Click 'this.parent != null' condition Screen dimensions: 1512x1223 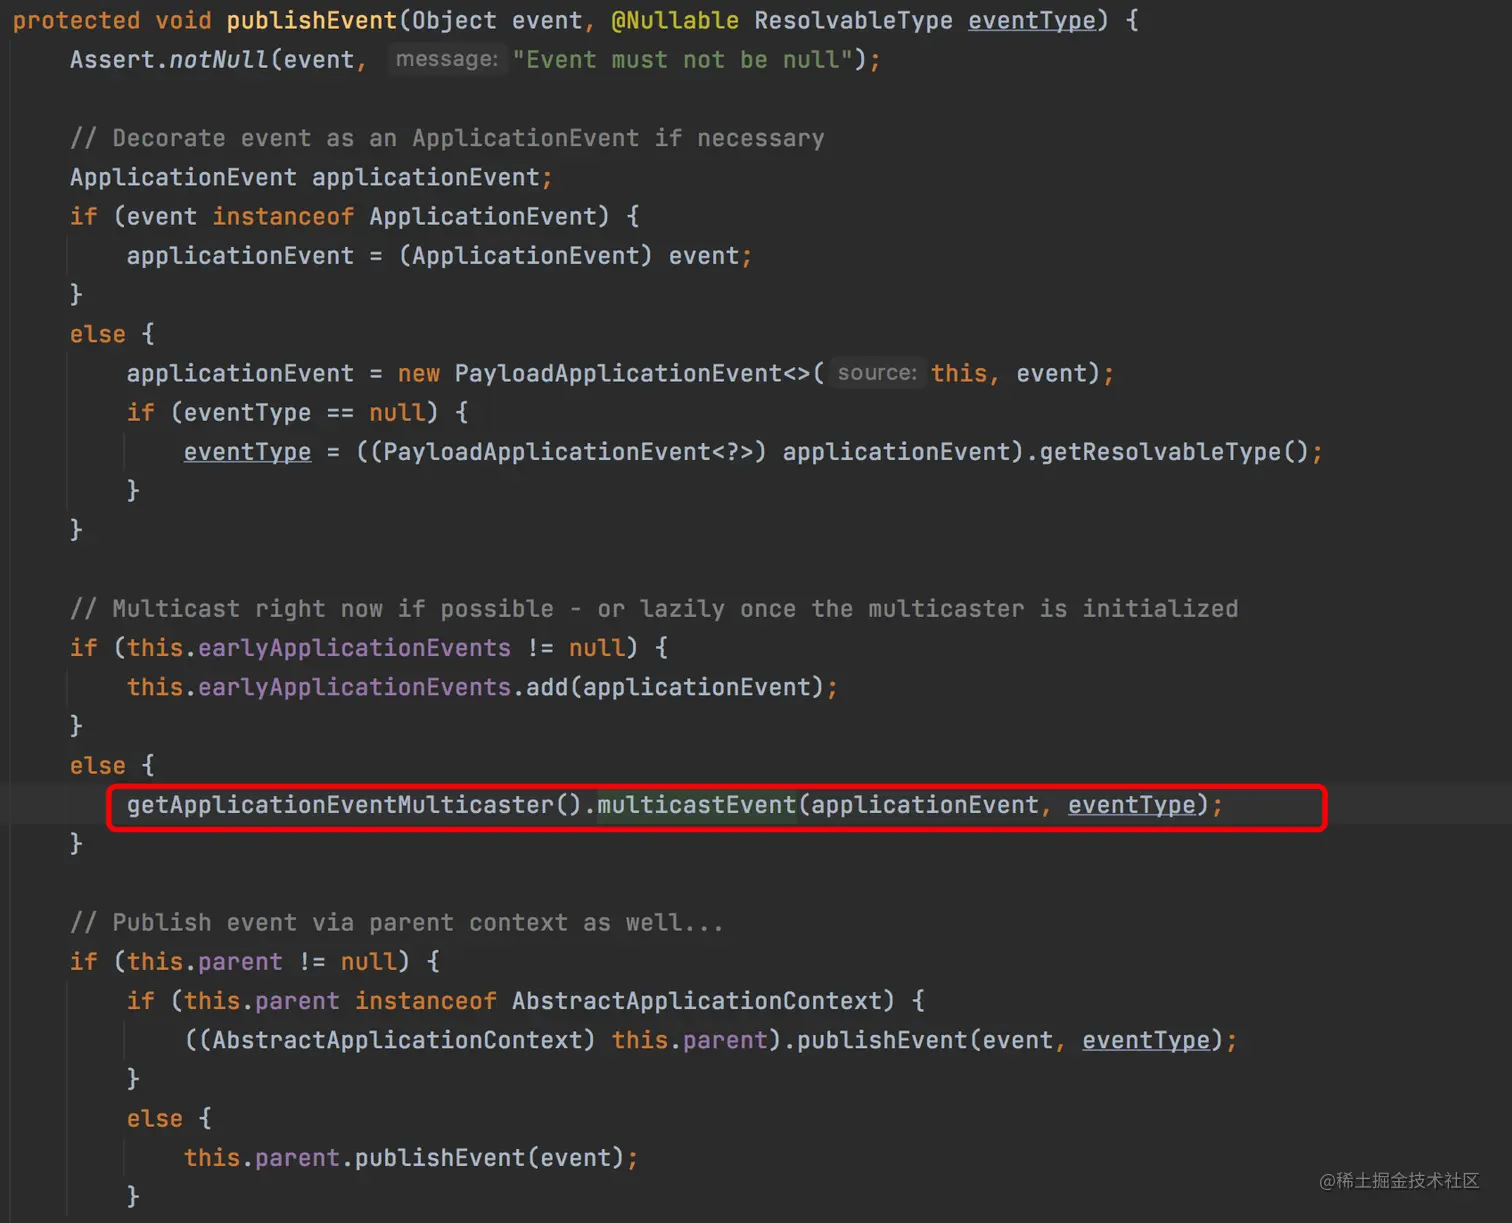pyautogui.click(x=261, y=962)
